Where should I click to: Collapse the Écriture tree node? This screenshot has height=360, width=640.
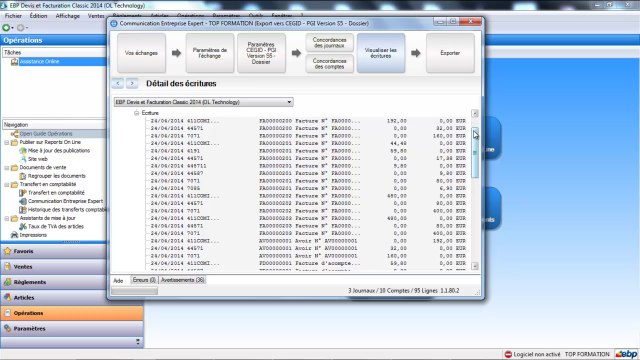pos(137,113)
